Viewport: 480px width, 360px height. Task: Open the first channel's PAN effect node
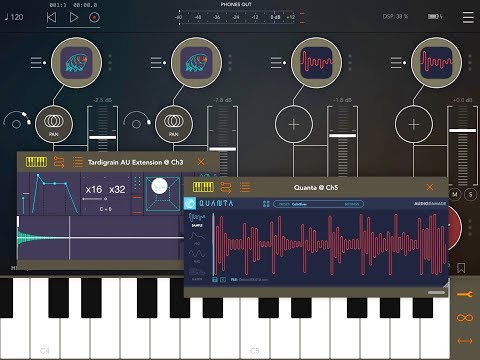click(54, 124)
